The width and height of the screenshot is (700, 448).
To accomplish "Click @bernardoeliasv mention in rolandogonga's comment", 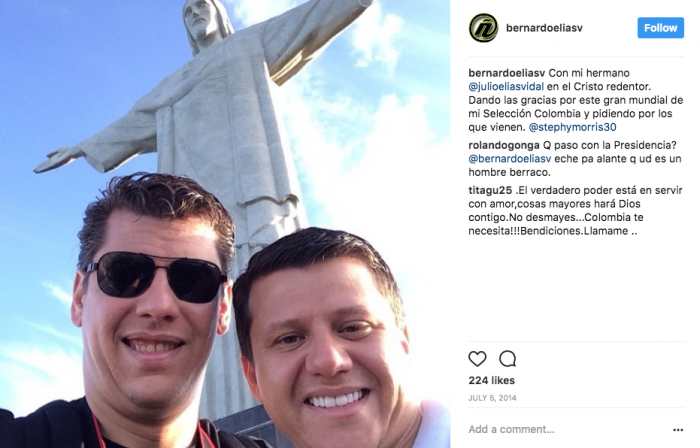I will click(510, 159).
